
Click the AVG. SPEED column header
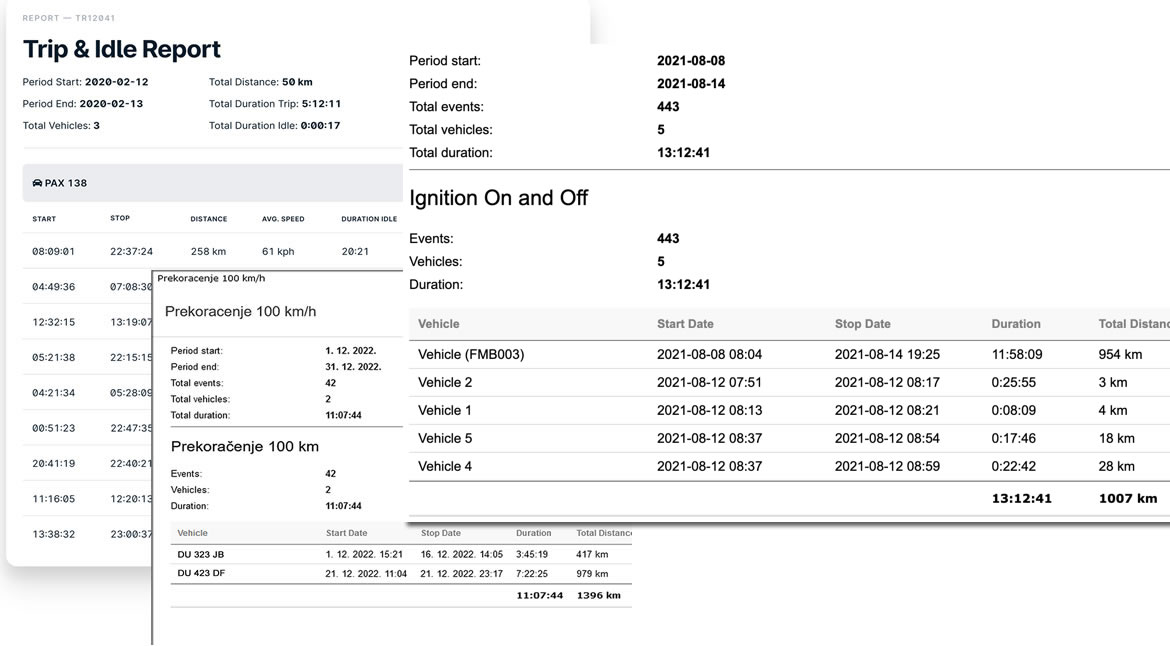click(x=283, y=219)
